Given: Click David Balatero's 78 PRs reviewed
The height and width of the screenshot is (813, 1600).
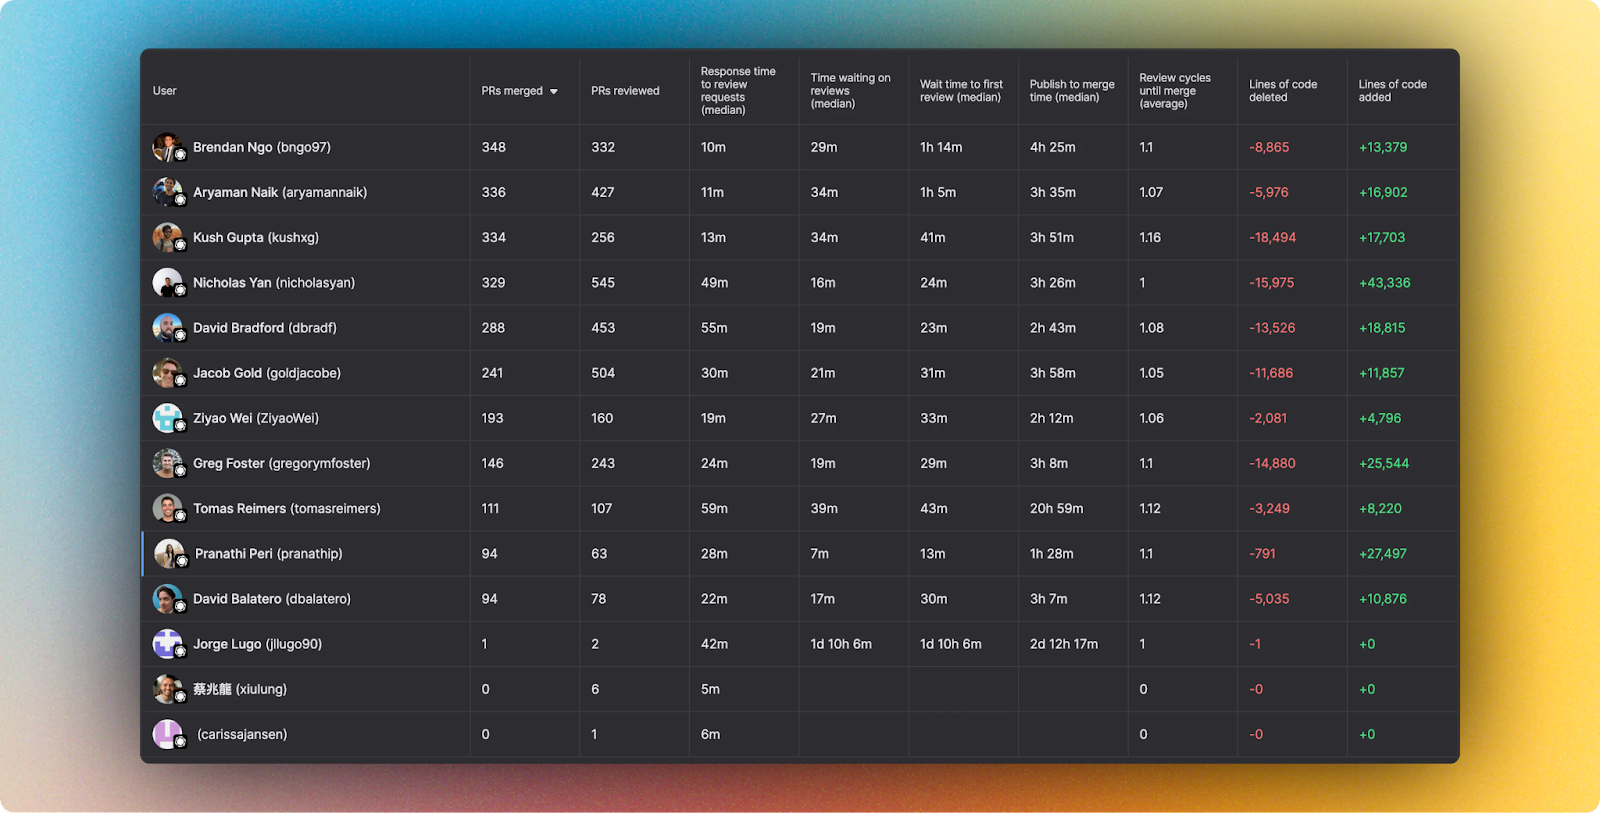Looking at the screenshot, I should click(599, 599).
